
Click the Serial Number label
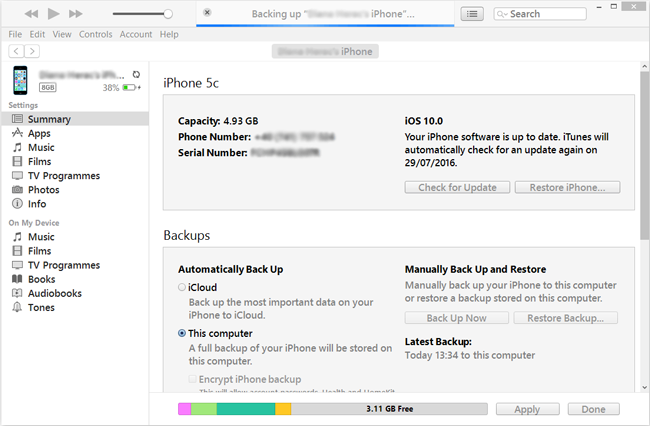(x=213, y=153)
